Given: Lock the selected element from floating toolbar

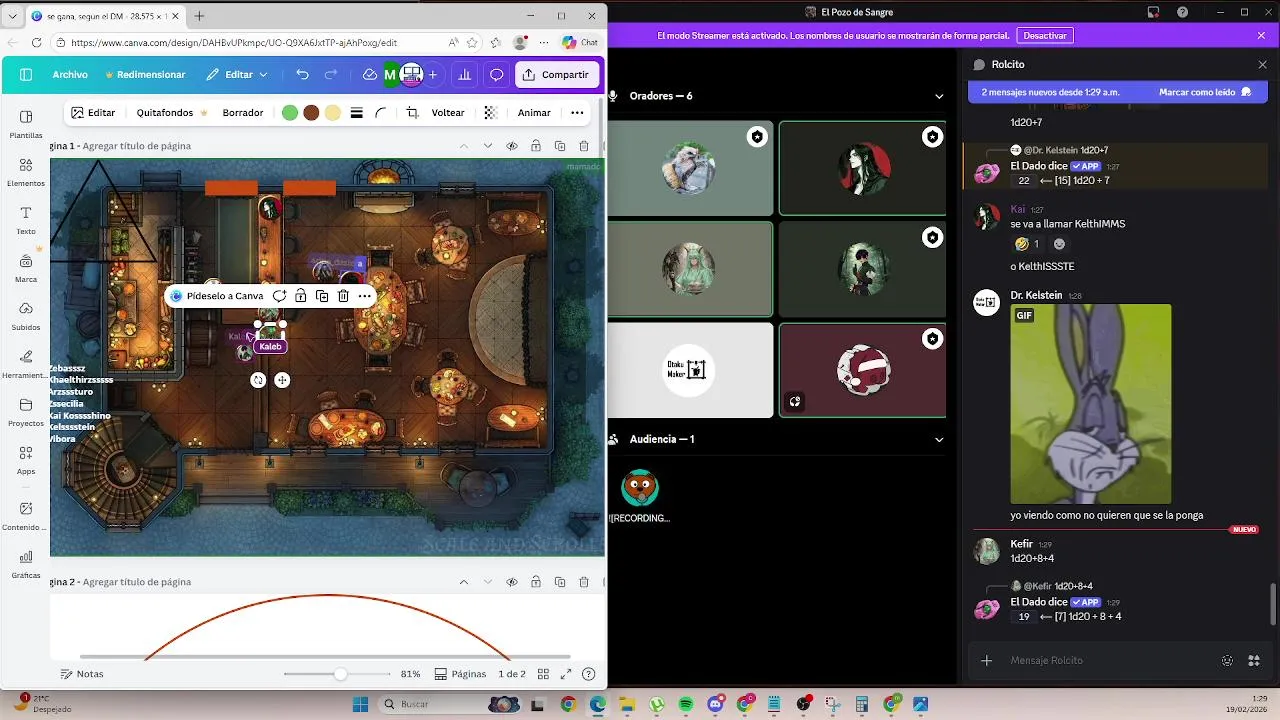Looking at the screenshot, I should (x=301, y=296).
